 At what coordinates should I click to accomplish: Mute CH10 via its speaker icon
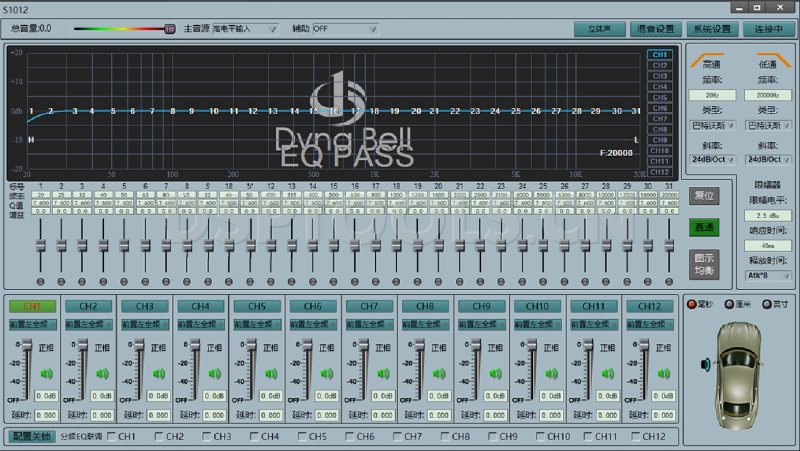click(549, 375)
